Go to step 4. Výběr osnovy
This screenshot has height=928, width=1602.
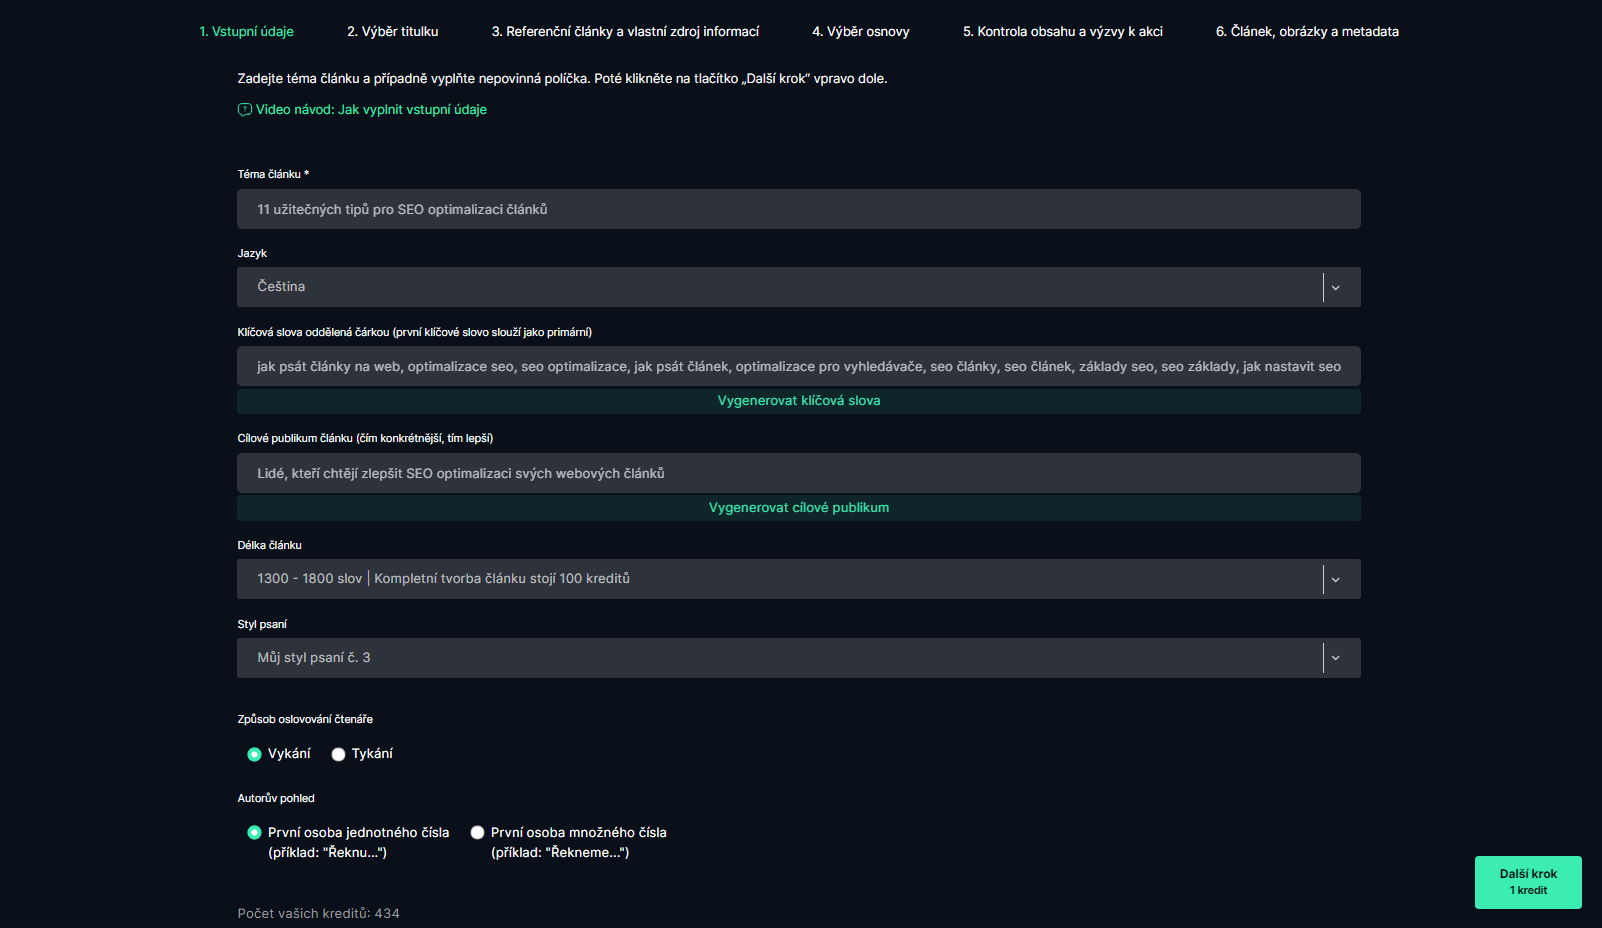pyautogui.click(x=861, y=32)
